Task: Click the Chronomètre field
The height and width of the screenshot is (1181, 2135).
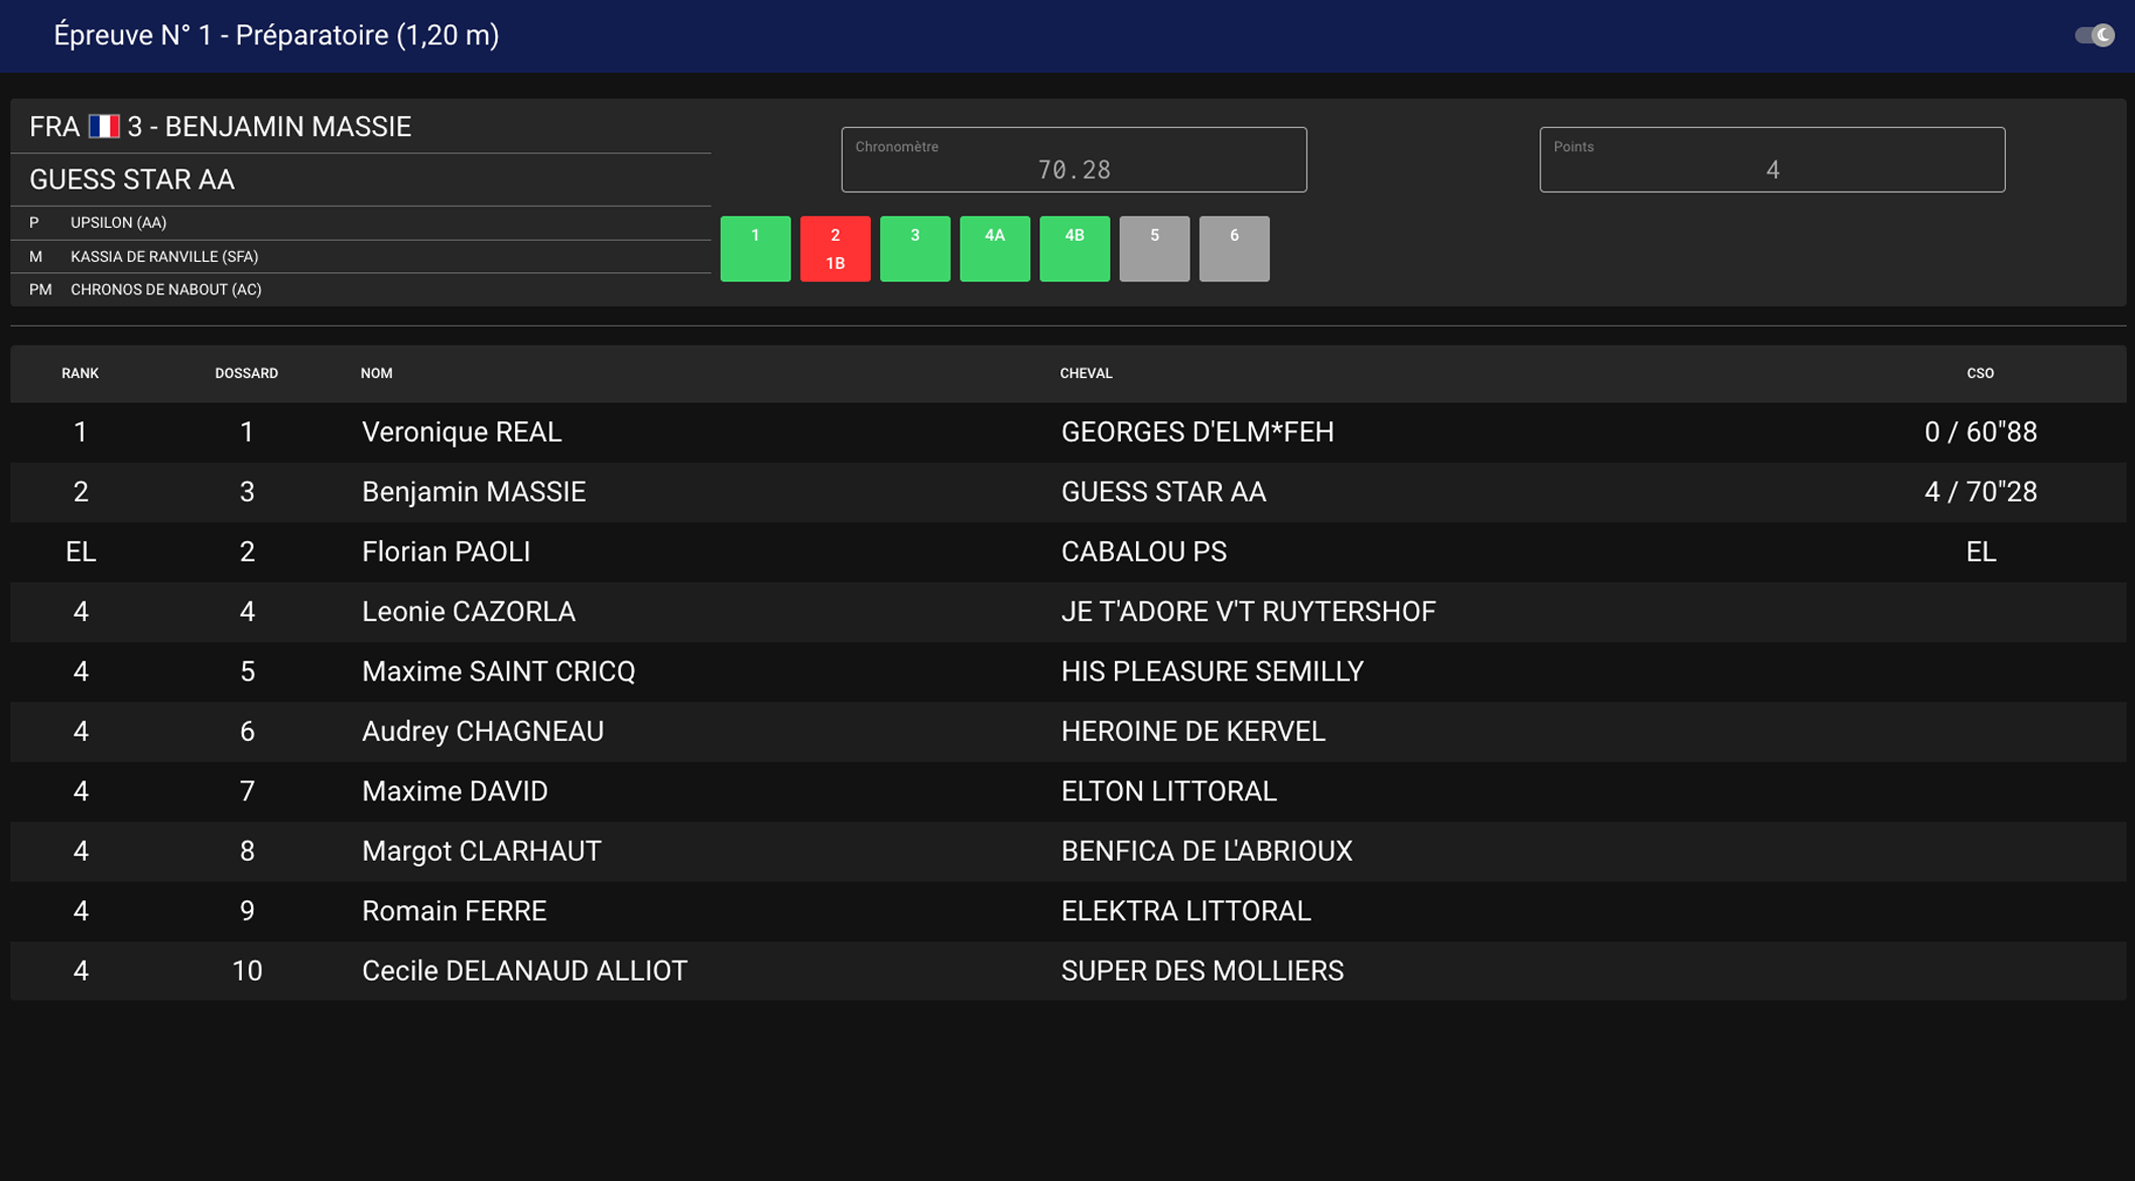Action: (1073, 160)
